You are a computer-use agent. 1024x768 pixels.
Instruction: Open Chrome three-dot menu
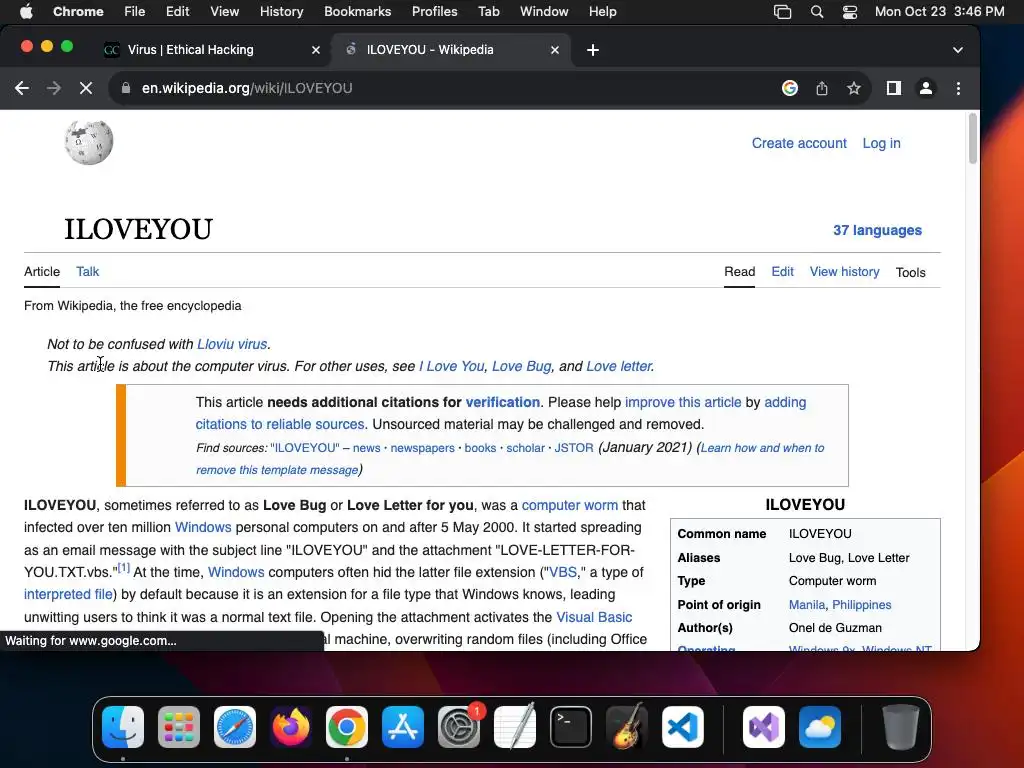958,88
